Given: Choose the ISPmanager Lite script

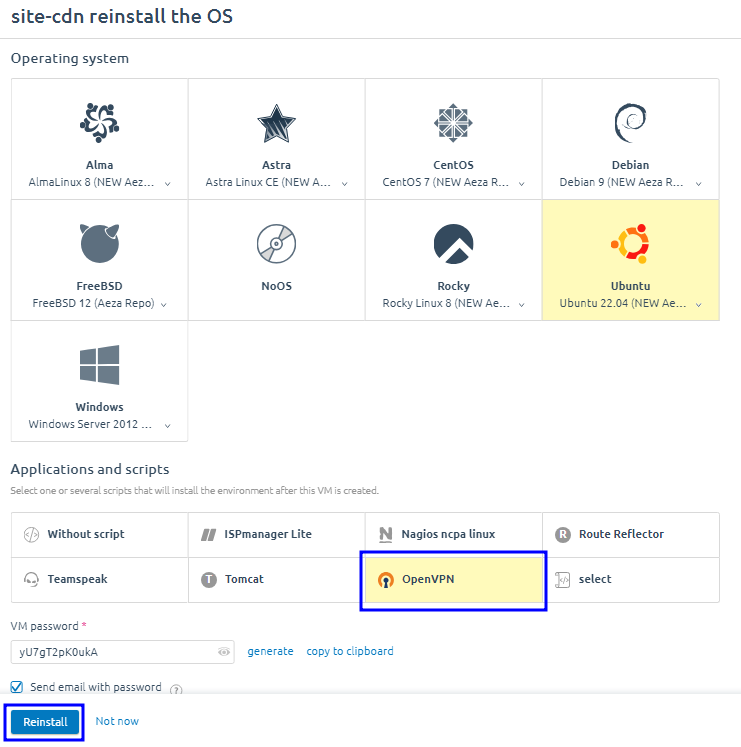Looking at the screenshot, I should tap(265, 534).
